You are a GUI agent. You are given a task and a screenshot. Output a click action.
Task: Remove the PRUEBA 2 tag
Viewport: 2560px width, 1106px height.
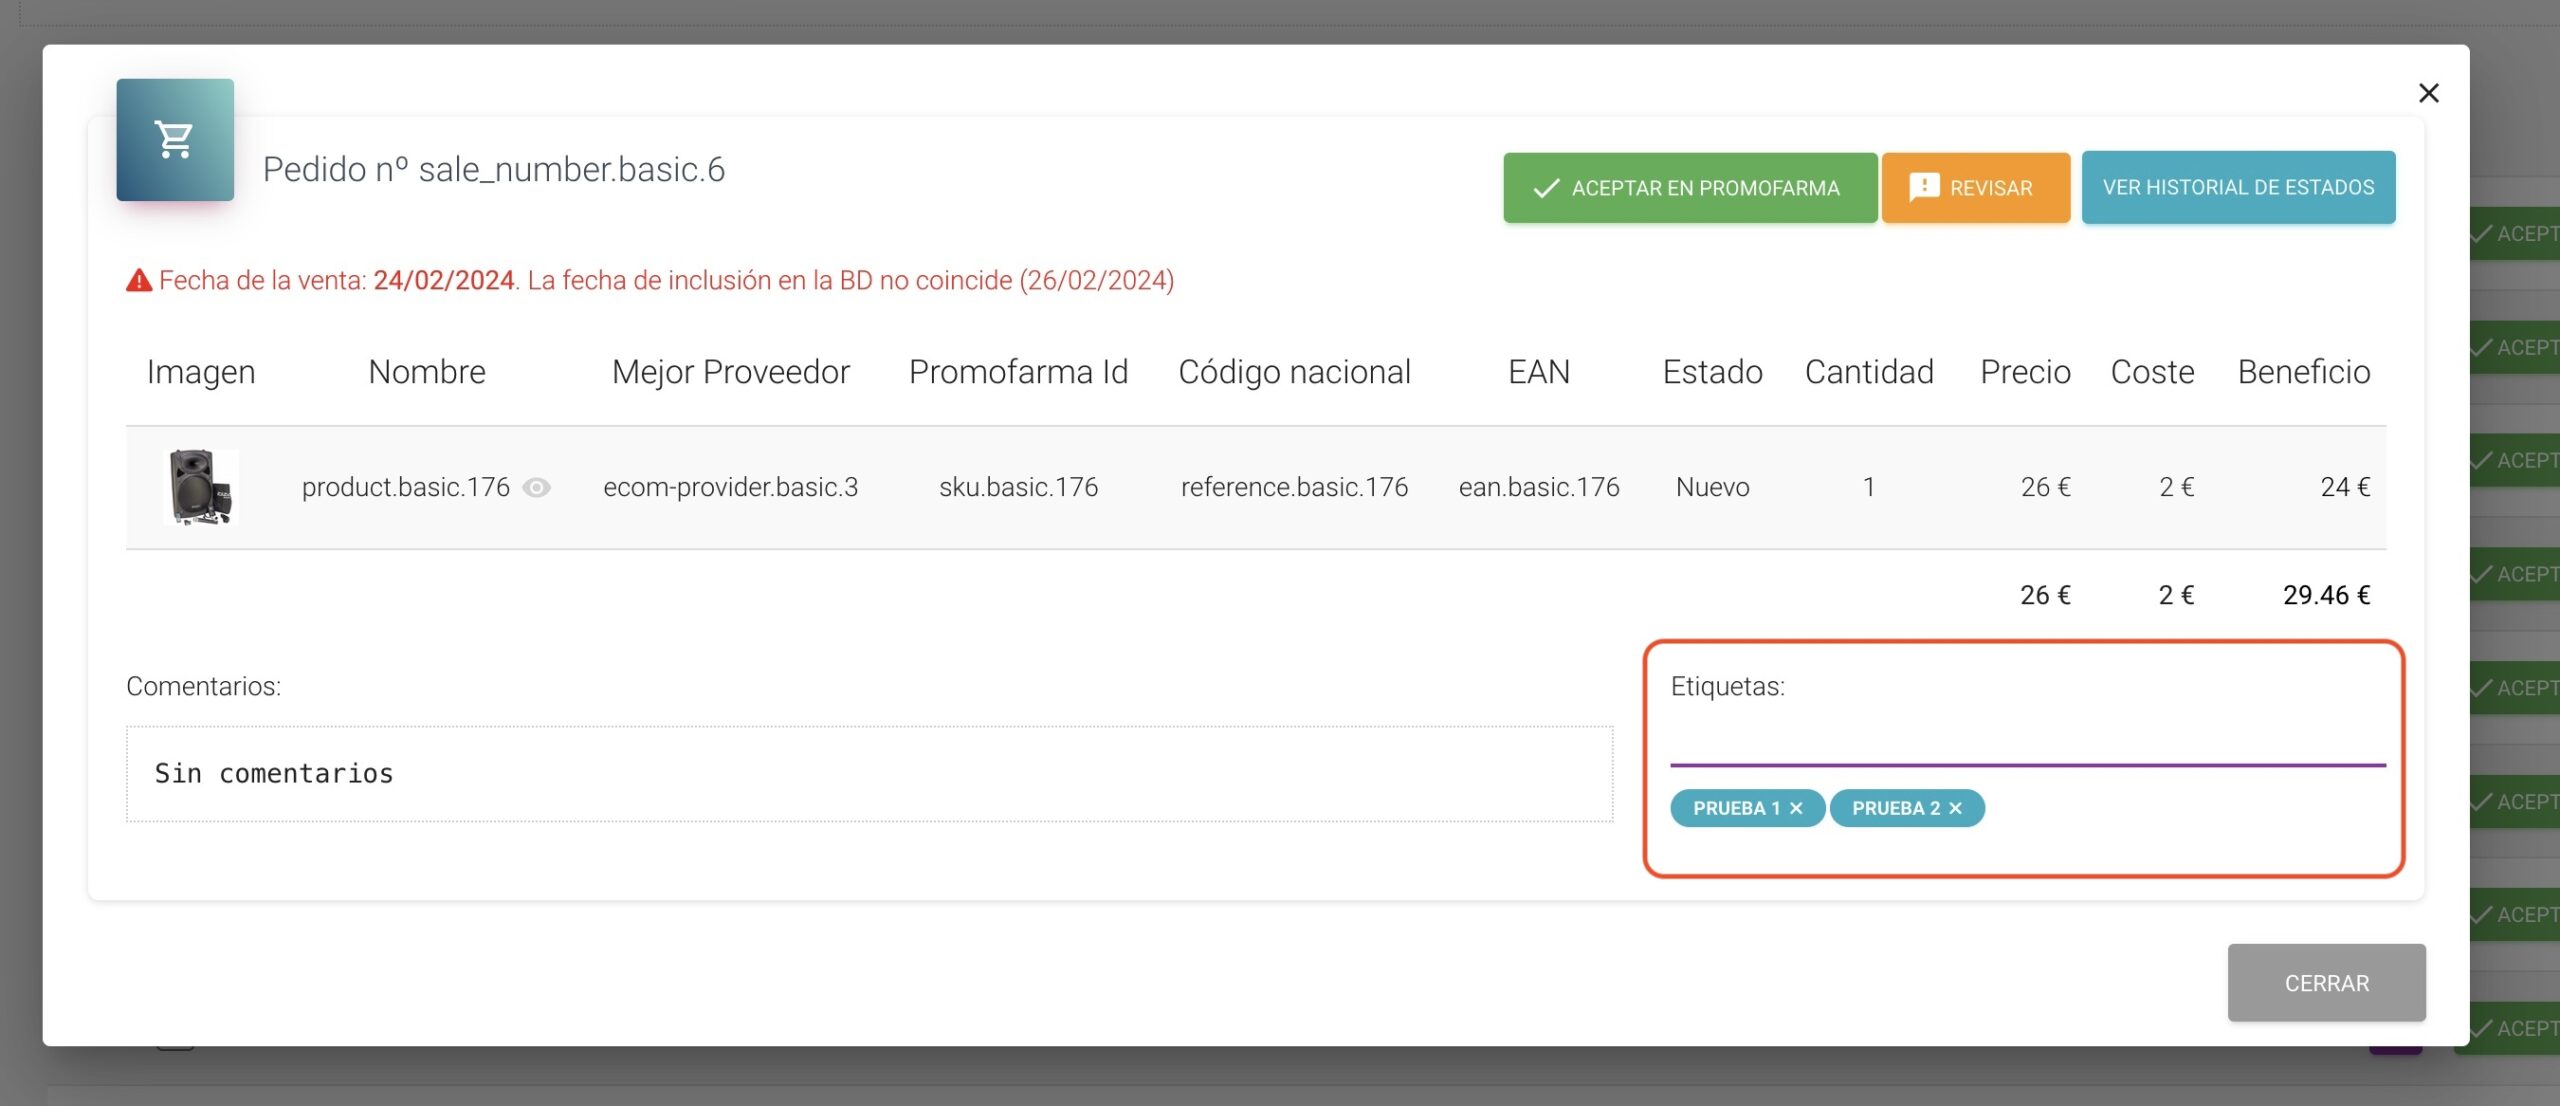[1956, 808]
